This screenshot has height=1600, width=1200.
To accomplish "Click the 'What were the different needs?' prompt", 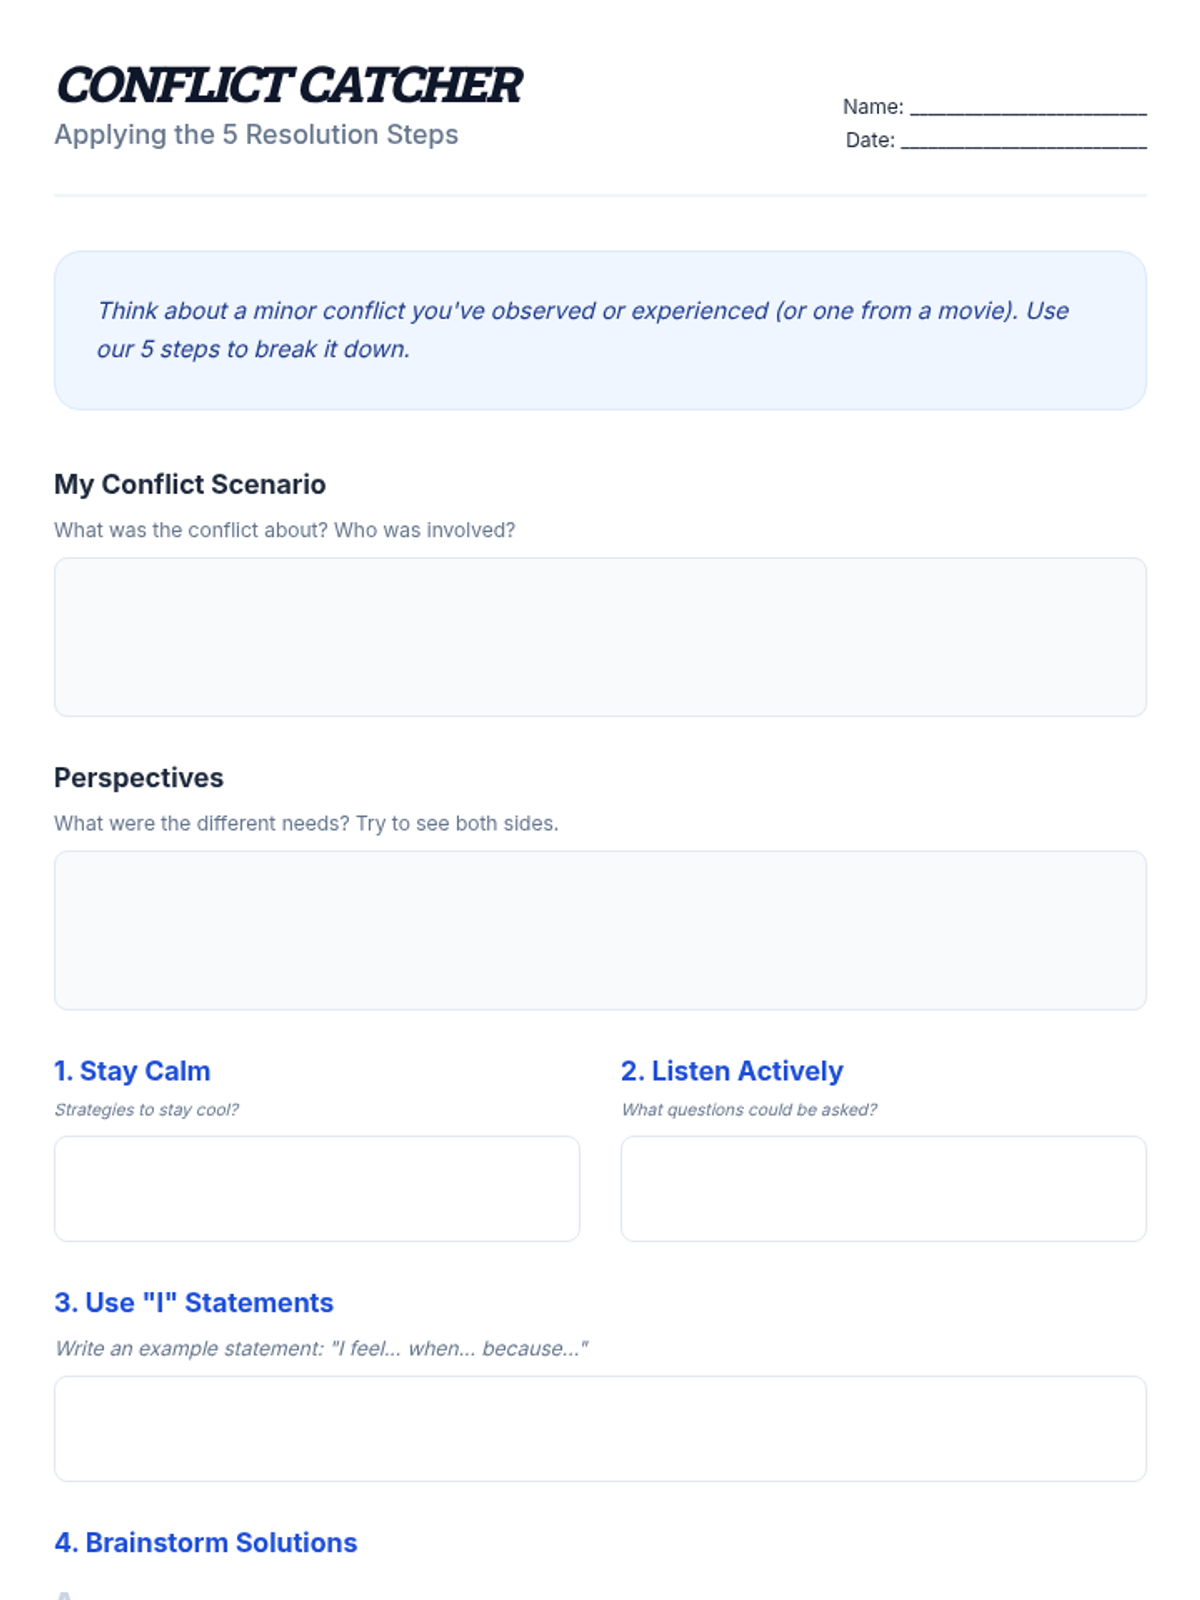I will 306,823.
